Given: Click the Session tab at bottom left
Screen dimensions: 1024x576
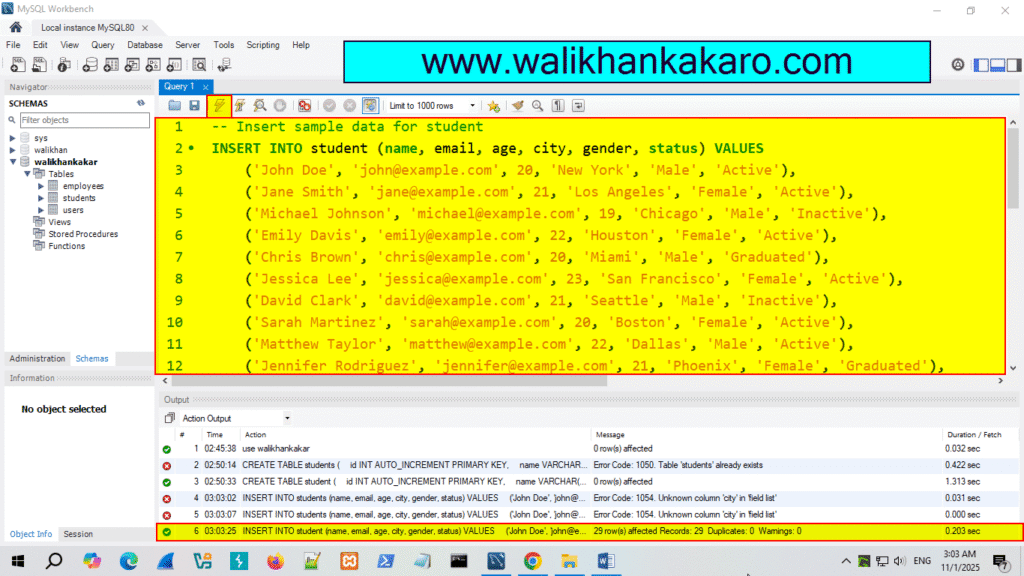Looking at the screenshot, I should pos(77,533).
